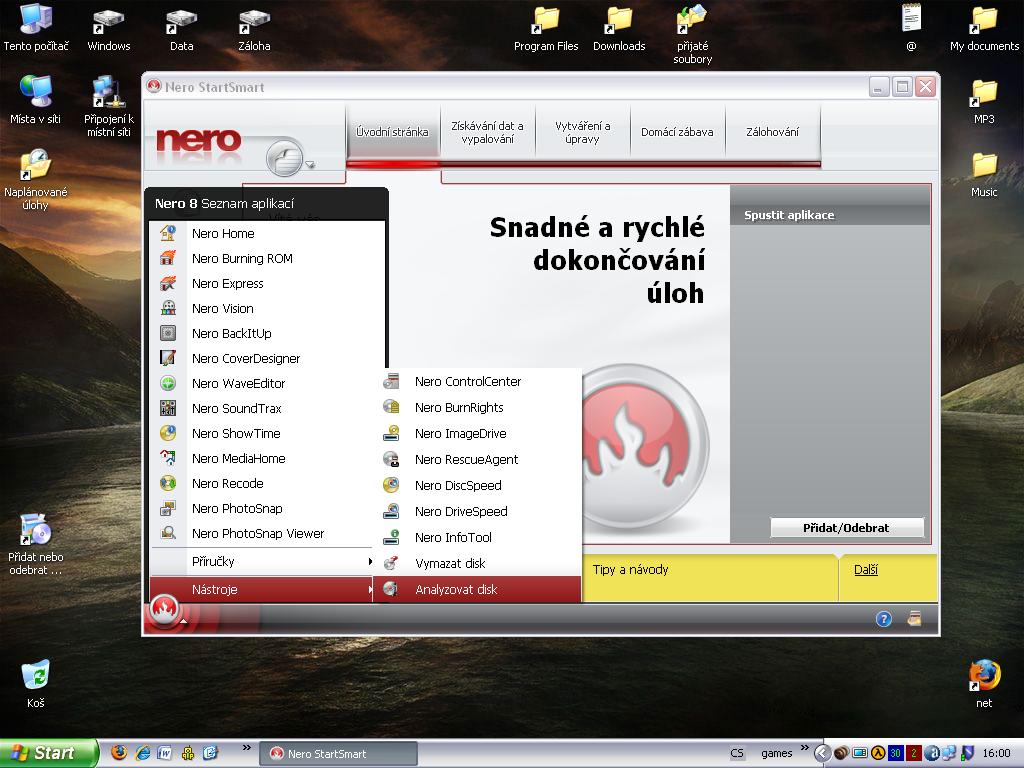Click the Nero Home icon
Image resolution: width=1024 pixels, height=768 pixels.
pyautogui.click(x=168, y=233)
